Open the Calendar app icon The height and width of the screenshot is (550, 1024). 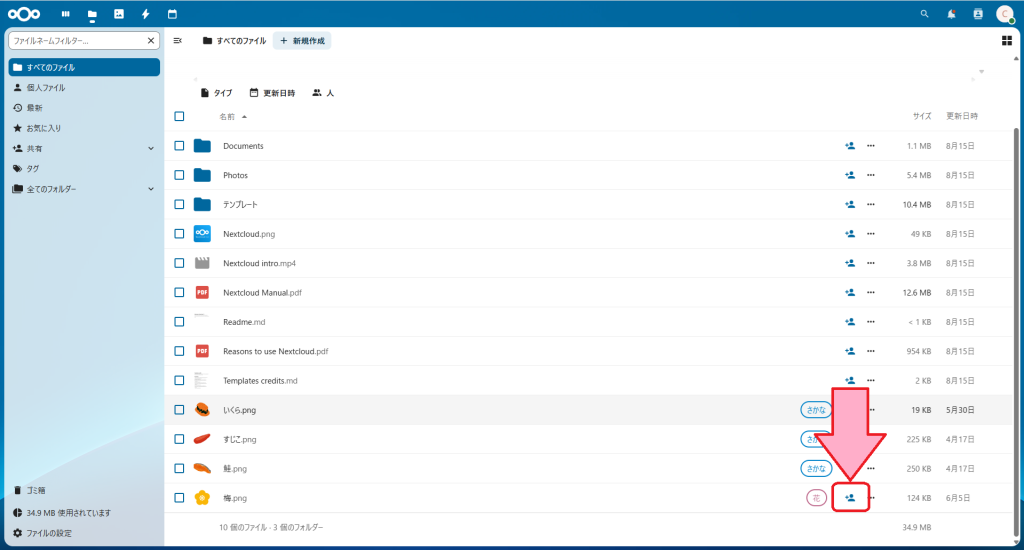[172, 14]
